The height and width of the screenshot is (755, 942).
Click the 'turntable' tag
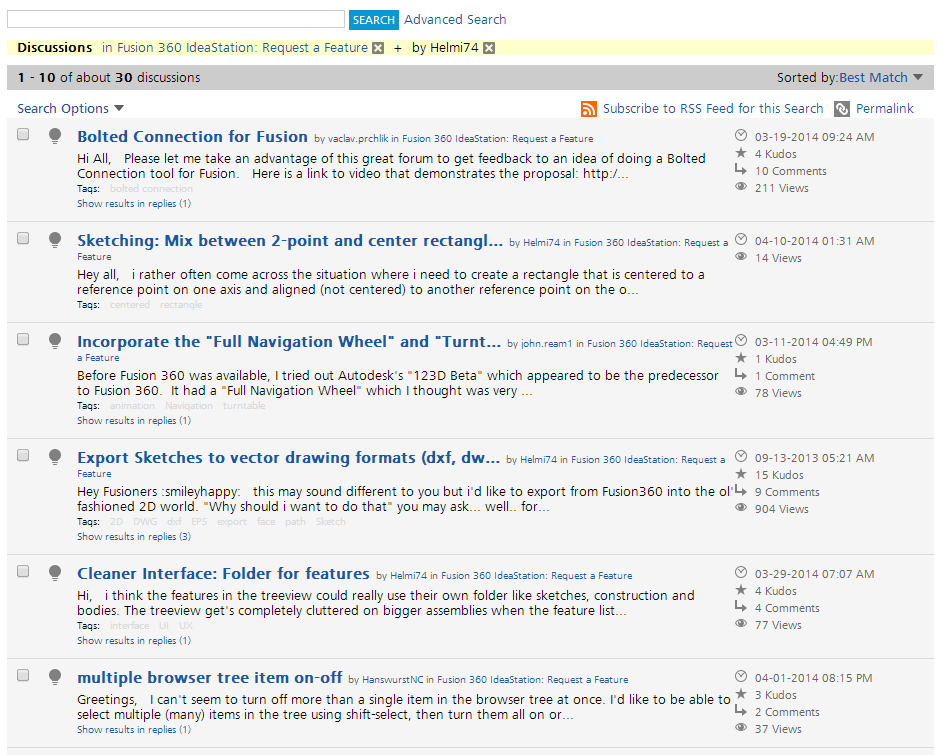(x=244, y=405)
